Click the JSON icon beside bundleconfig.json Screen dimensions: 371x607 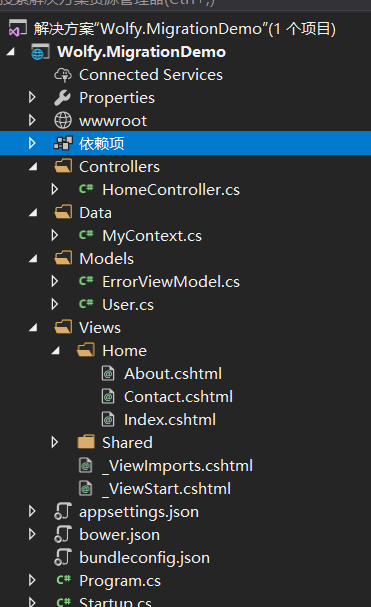coord(63,557)
